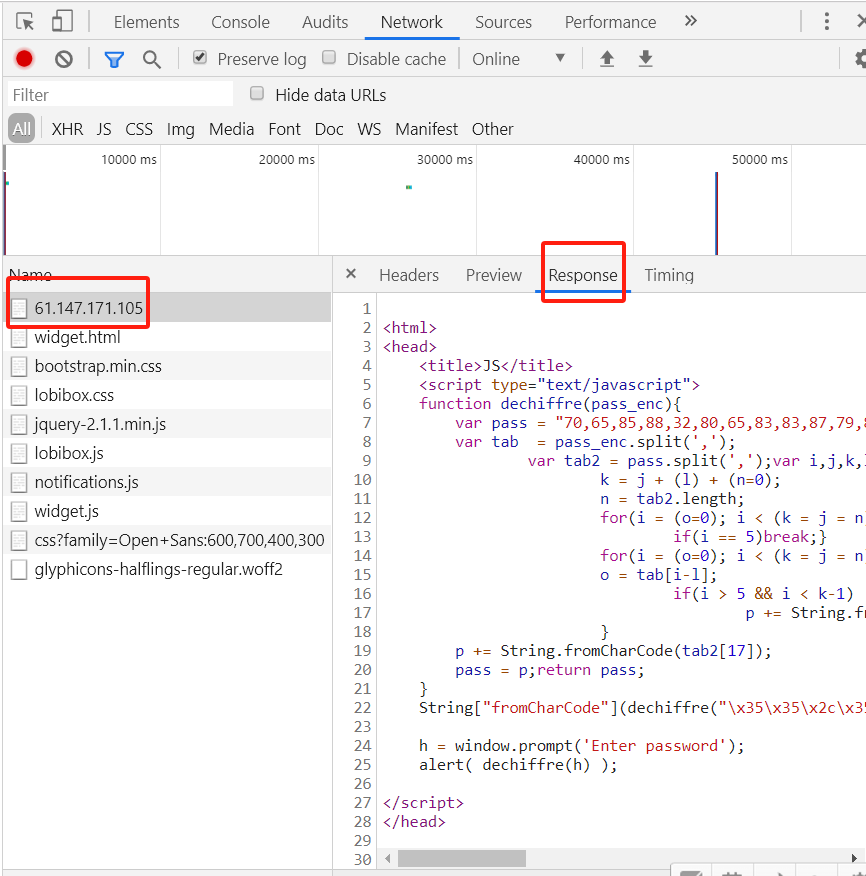Open DevTools three-dot customize menu
This screenshot has width=866, height=876.
[826, 22]
